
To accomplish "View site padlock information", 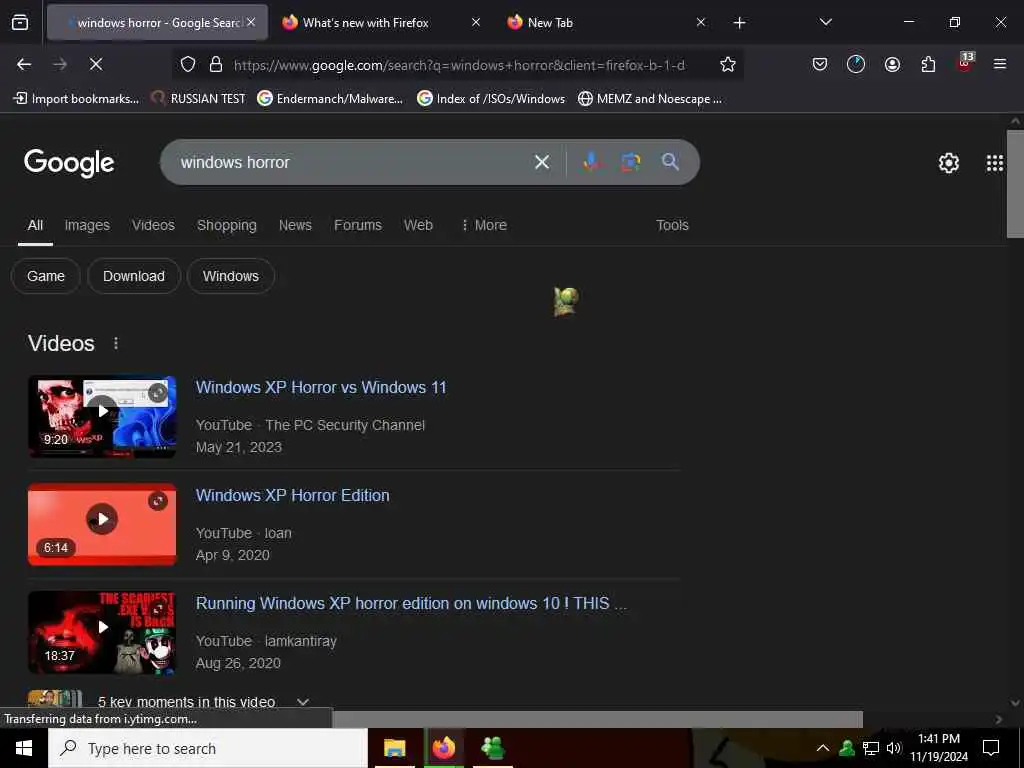I will tap(216, 65).
